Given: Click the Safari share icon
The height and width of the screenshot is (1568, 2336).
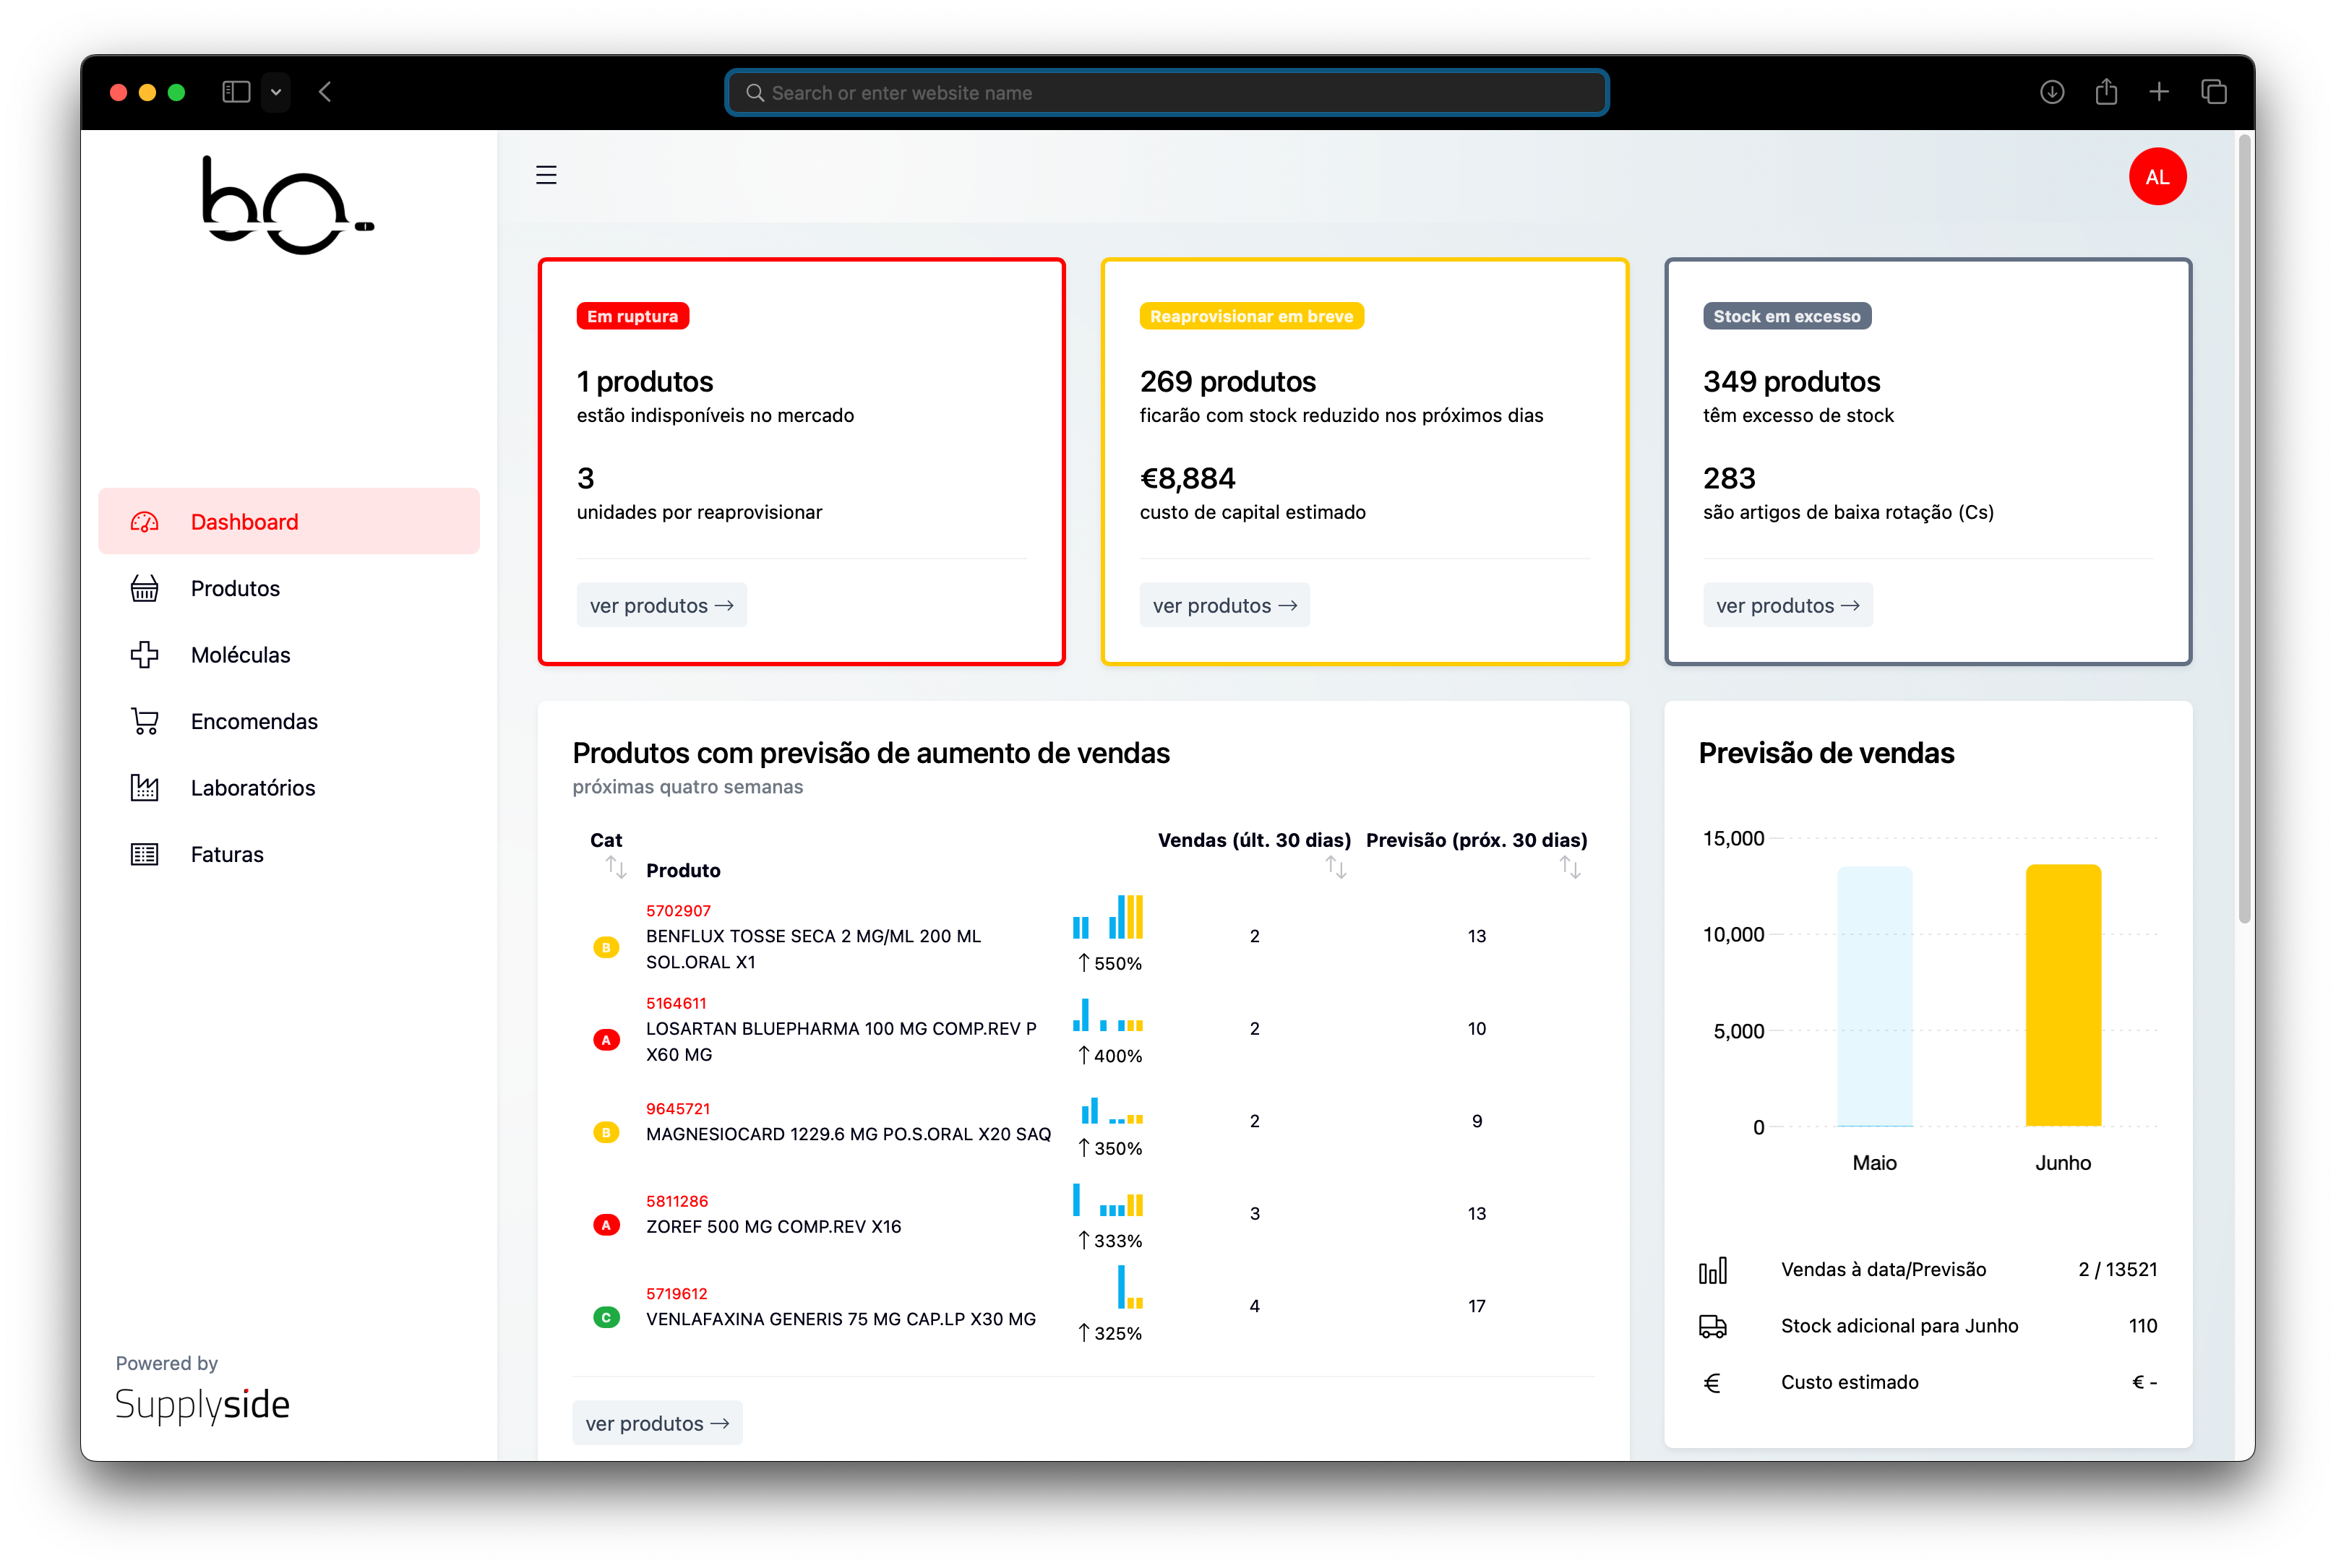Looking at the screenshot, I should (x=2106, y=92).
